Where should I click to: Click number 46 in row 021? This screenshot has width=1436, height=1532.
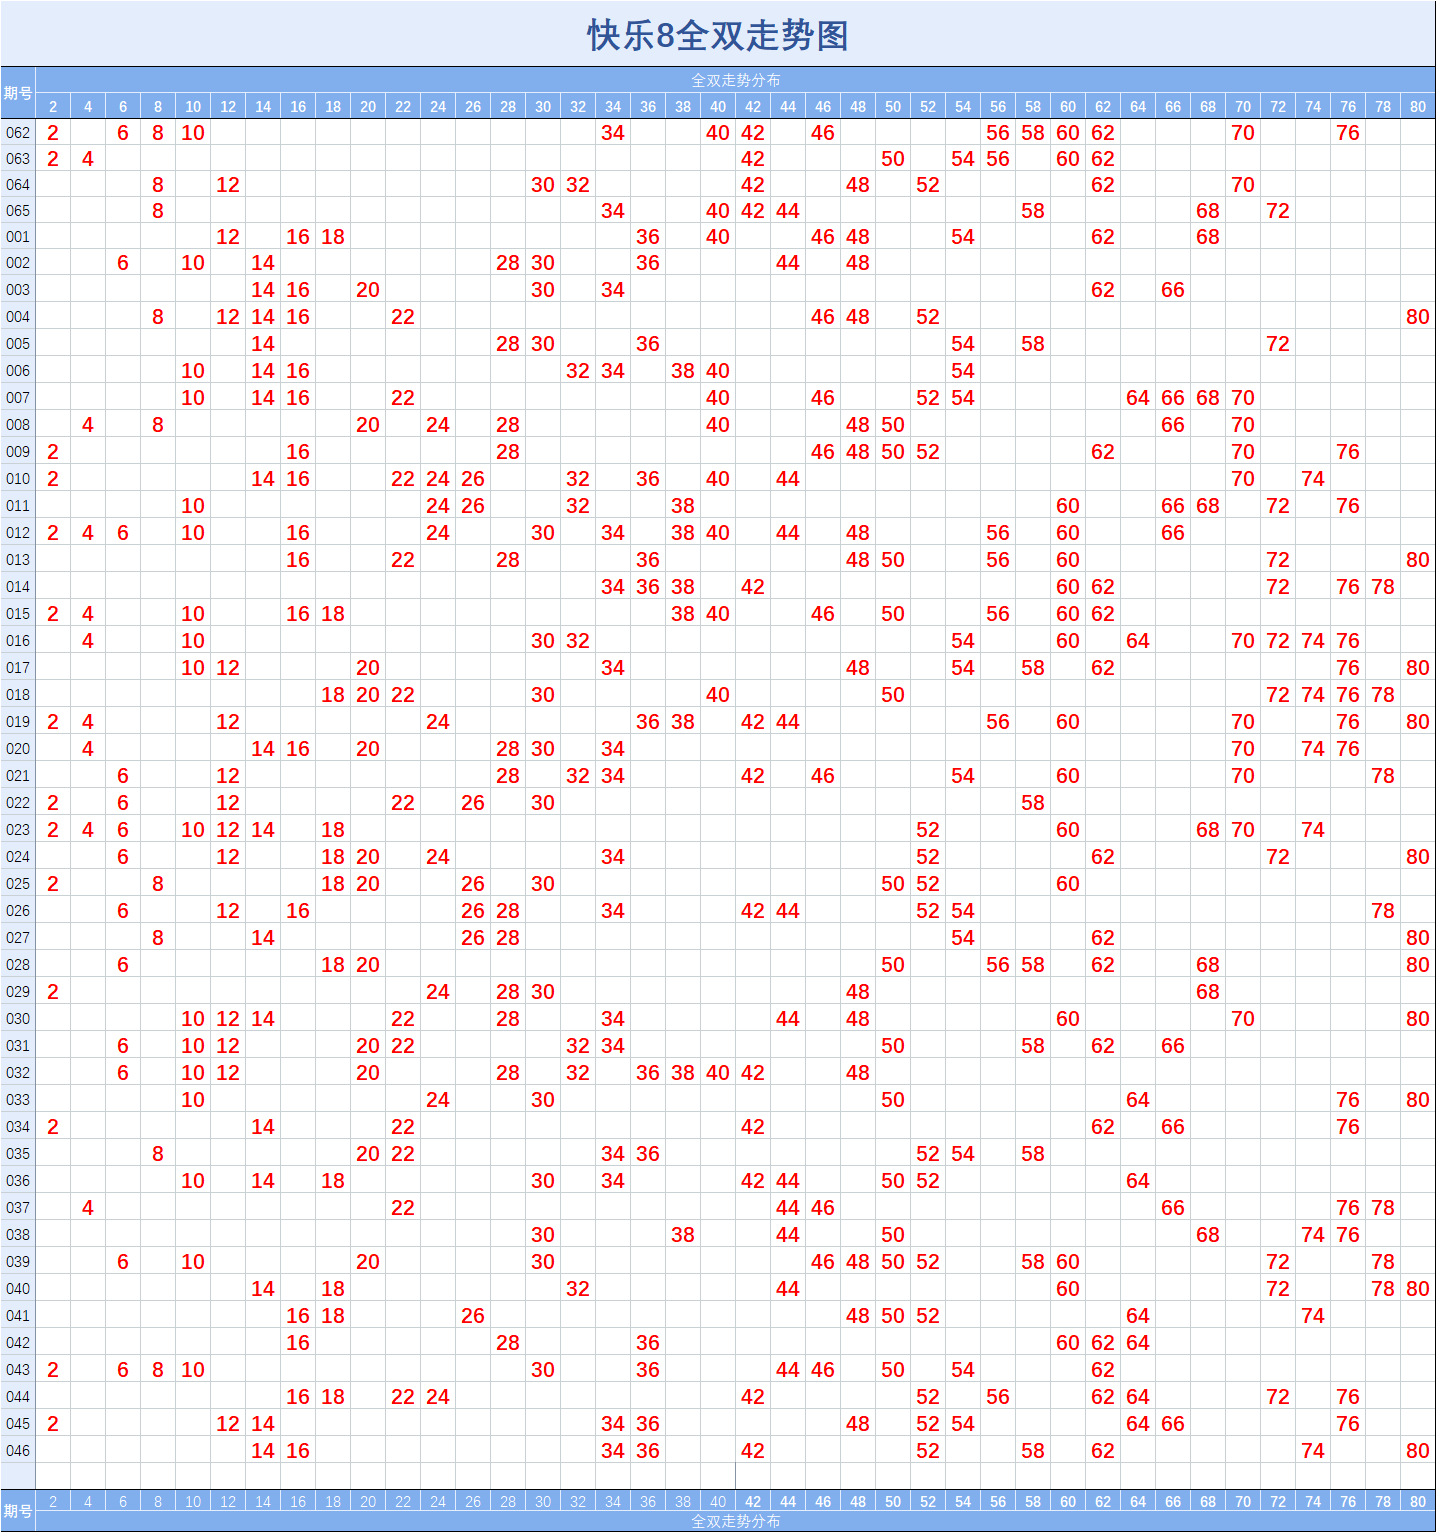[x=823, y=776]
